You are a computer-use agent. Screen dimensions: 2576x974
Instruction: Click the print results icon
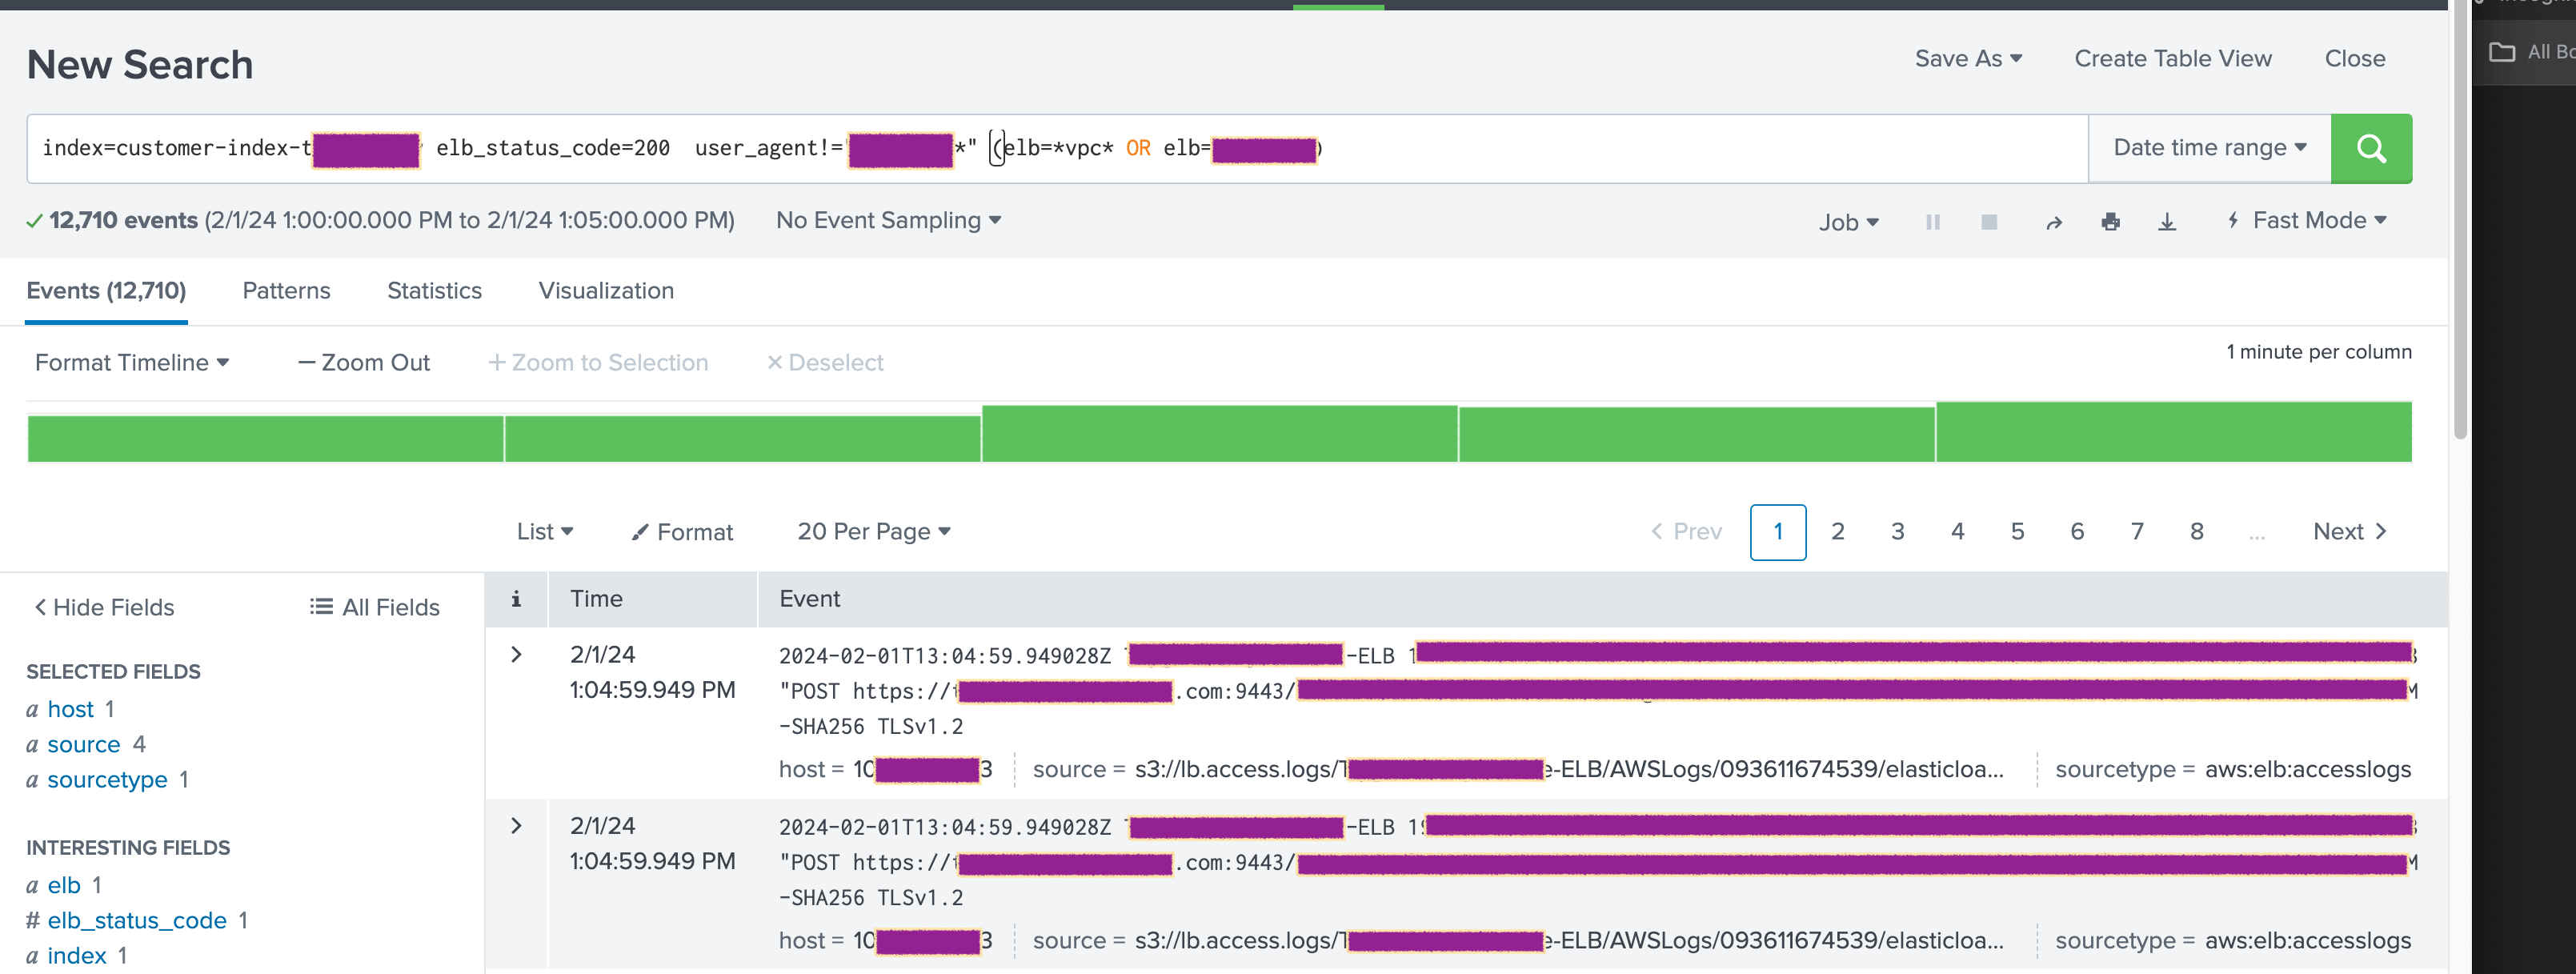click(x=2110, y=222)
